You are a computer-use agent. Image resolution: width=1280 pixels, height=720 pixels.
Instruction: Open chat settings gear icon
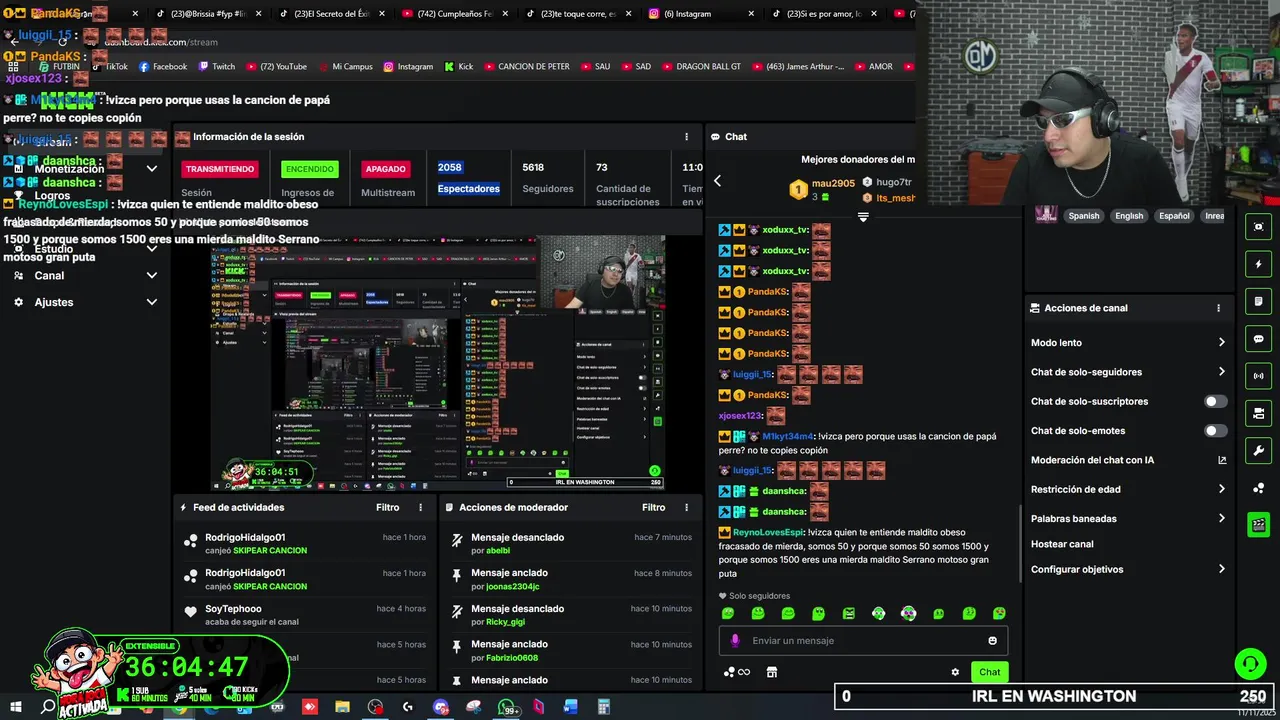955,672
